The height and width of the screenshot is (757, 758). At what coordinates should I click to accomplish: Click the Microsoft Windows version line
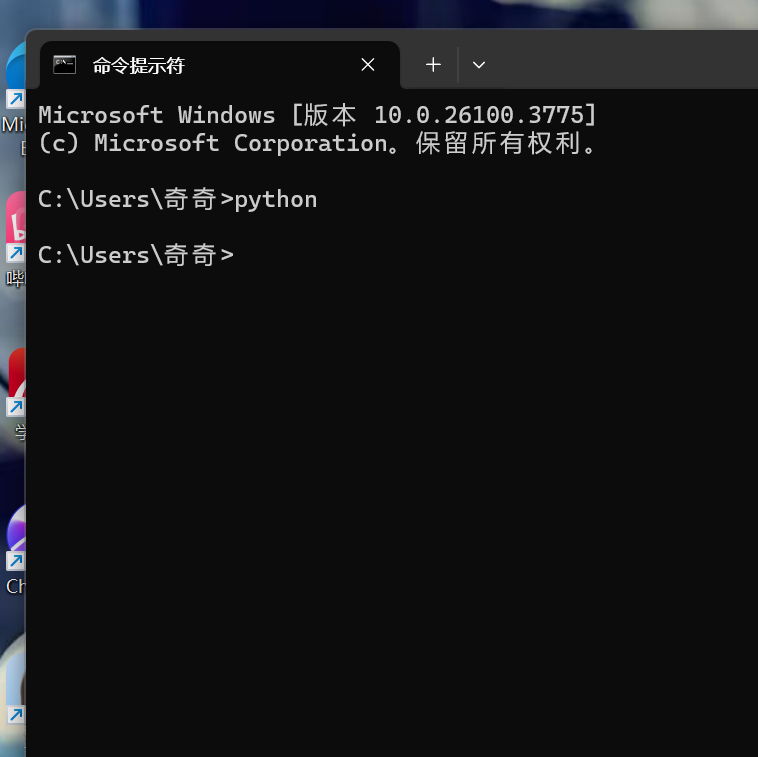pyautogui.click(x=318, y=115)
